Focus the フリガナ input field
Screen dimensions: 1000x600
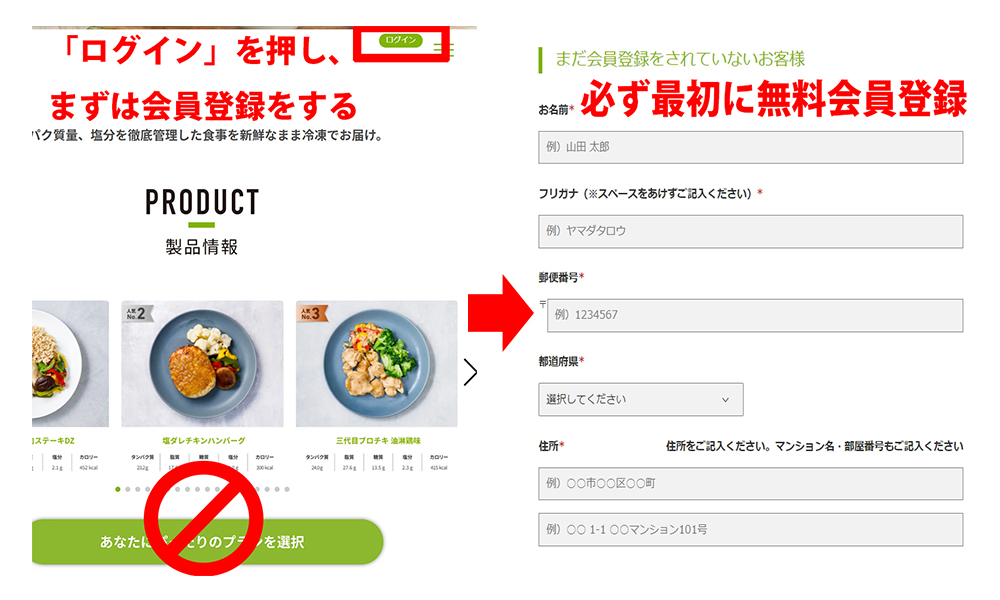(x=751, y=231)
